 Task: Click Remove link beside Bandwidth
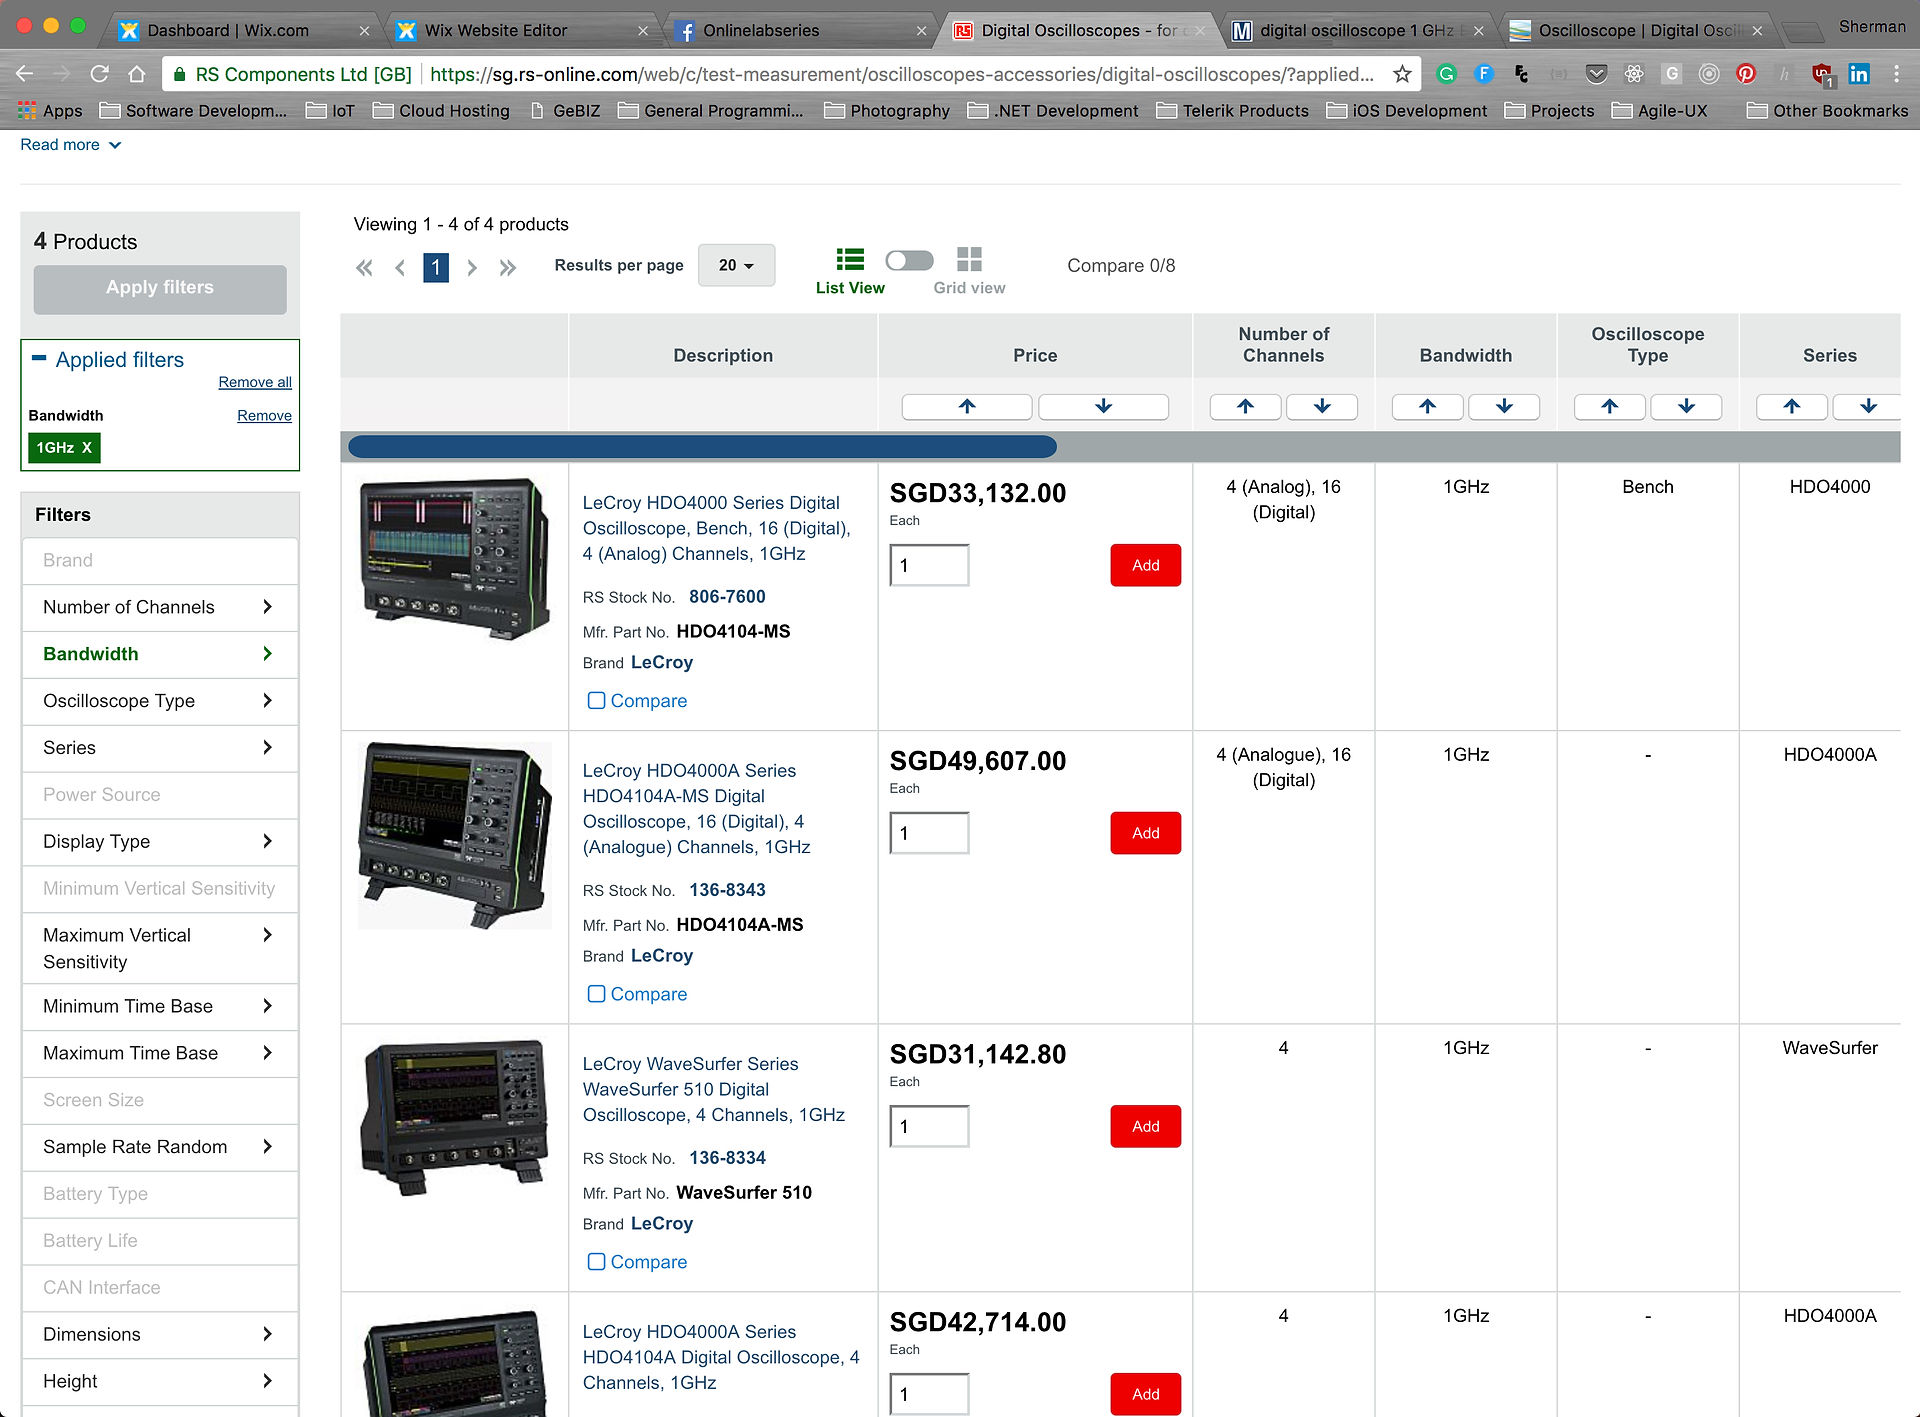point(264,416)
